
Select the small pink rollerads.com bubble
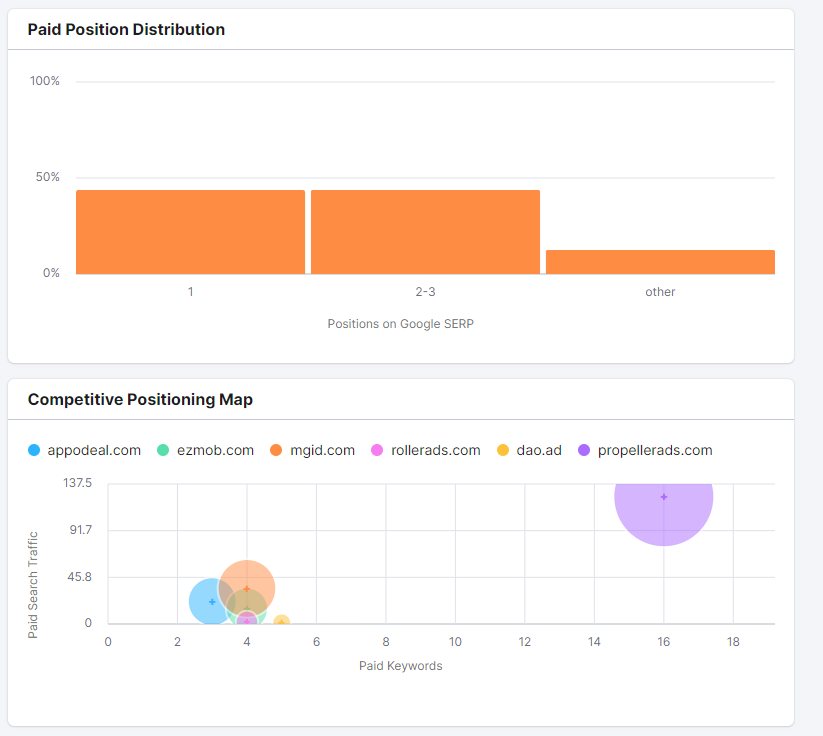pyautogui.click(x=247, y=621)
